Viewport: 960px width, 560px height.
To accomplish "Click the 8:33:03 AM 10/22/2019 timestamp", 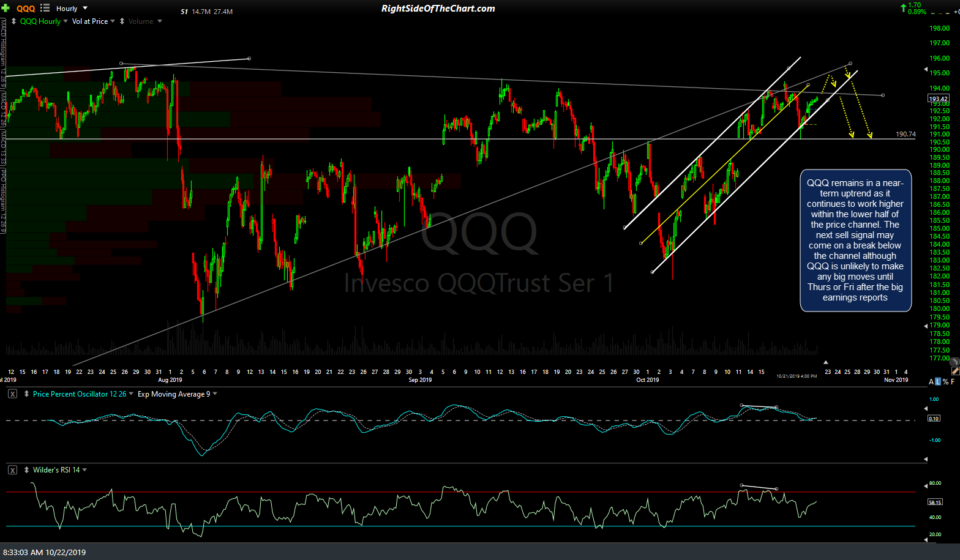I will coord(44,552).
